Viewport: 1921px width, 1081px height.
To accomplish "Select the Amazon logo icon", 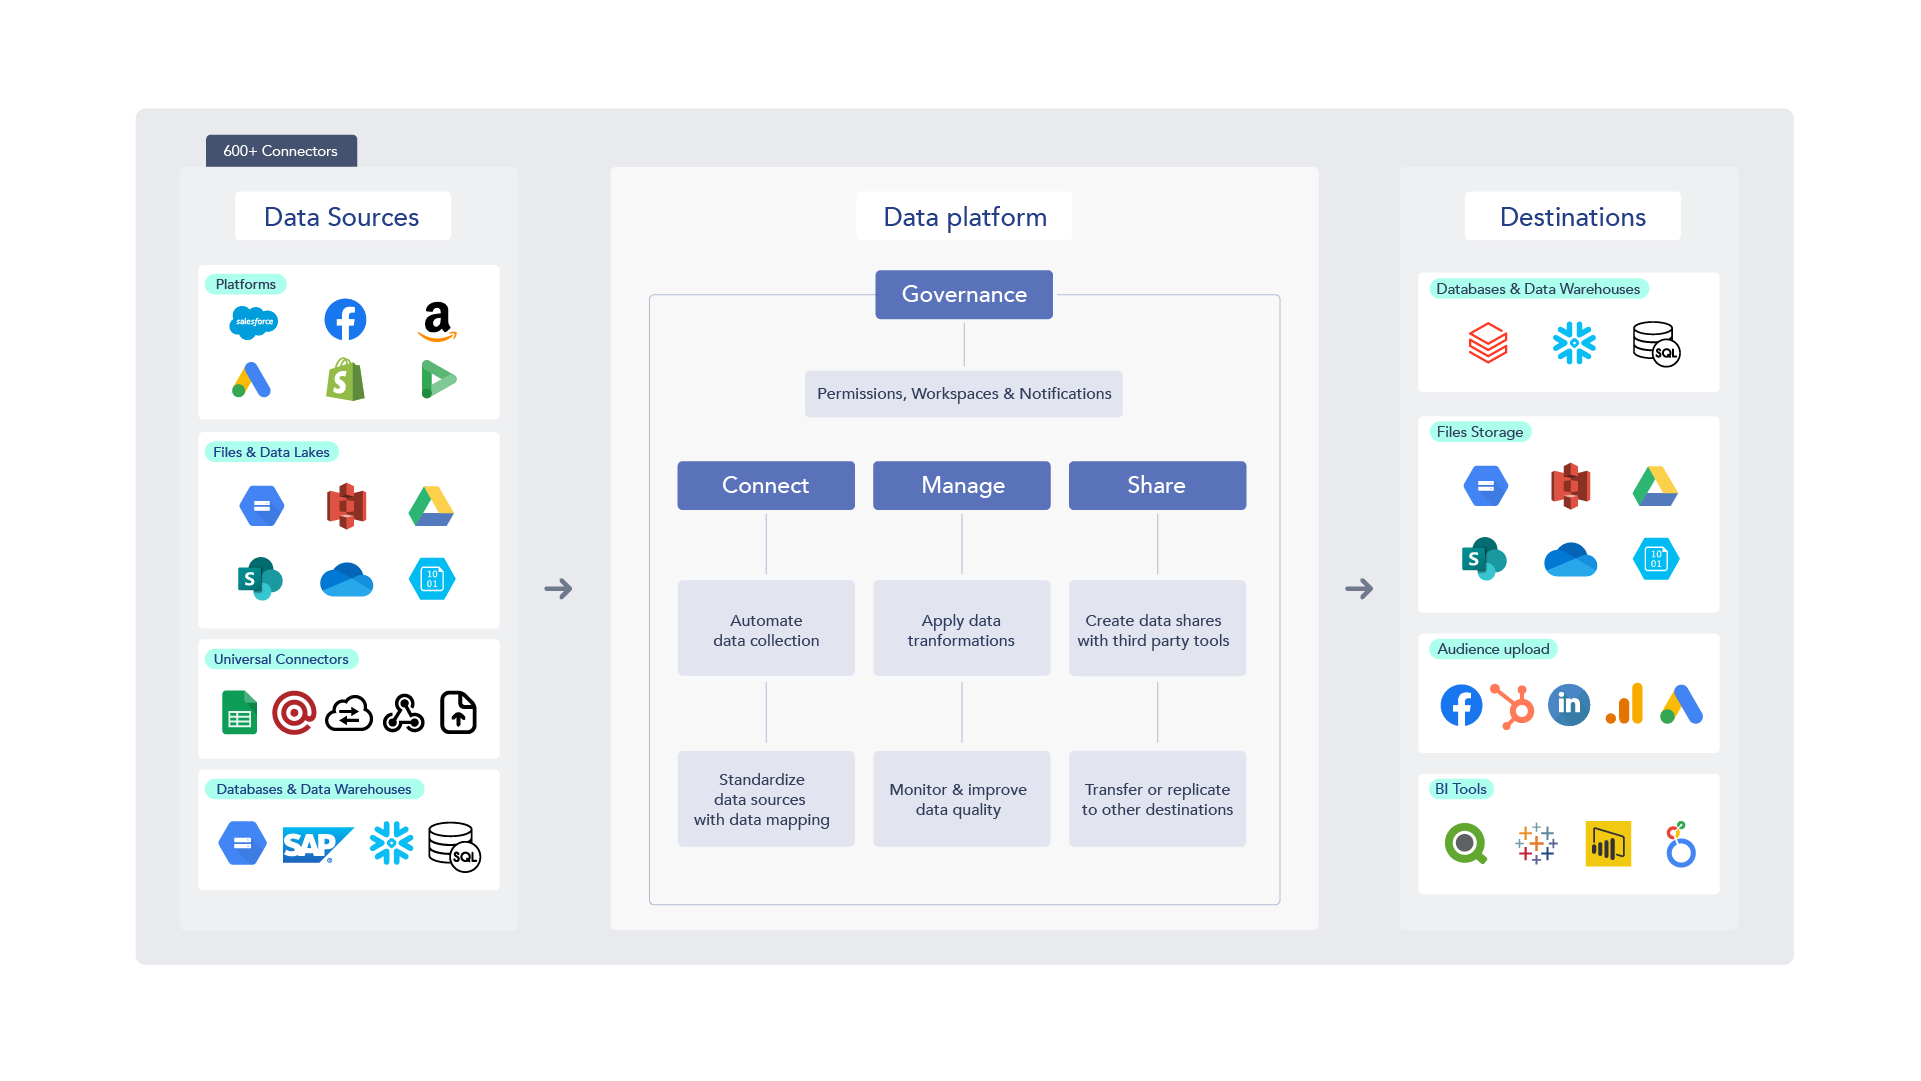I will pos(437,321).
